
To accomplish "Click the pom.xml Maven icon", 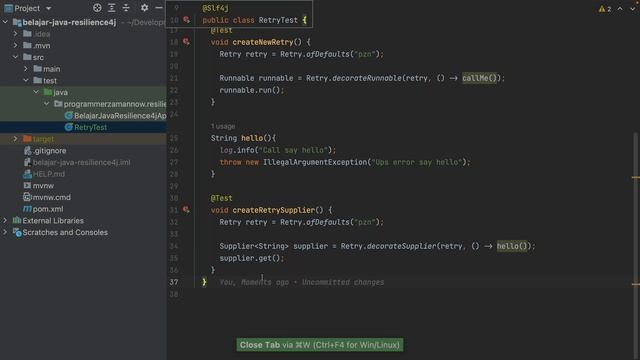I will [x=27, y=209].
